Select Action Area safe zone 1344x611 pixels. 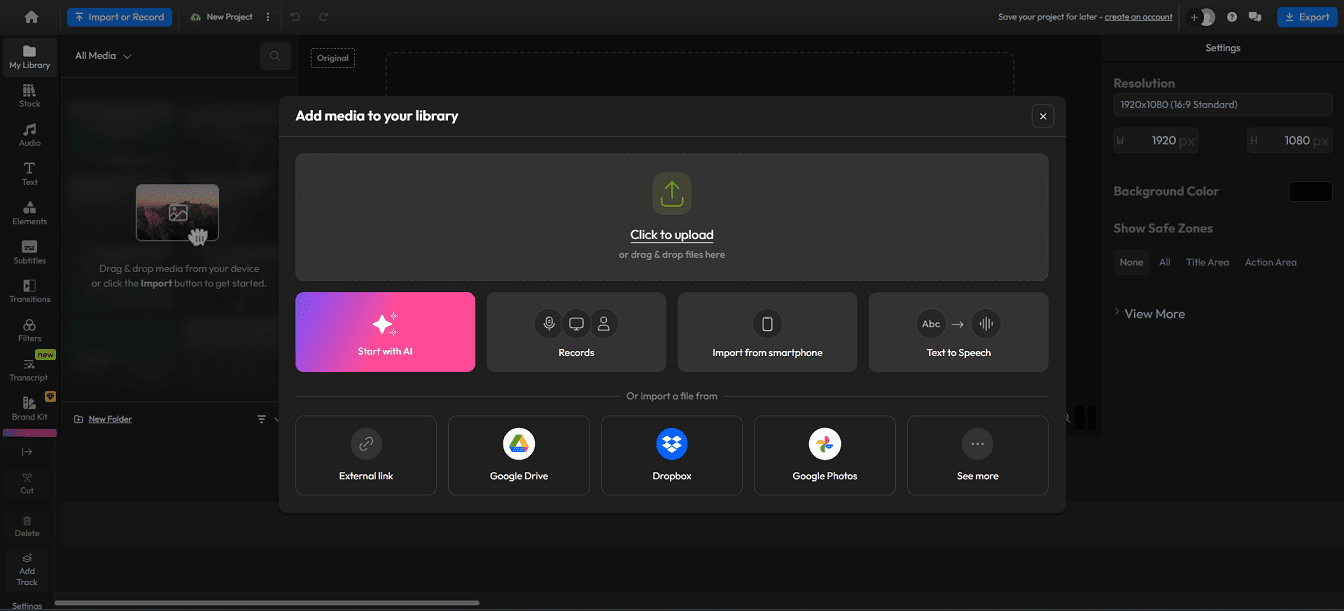click(x=1270, y=263)
